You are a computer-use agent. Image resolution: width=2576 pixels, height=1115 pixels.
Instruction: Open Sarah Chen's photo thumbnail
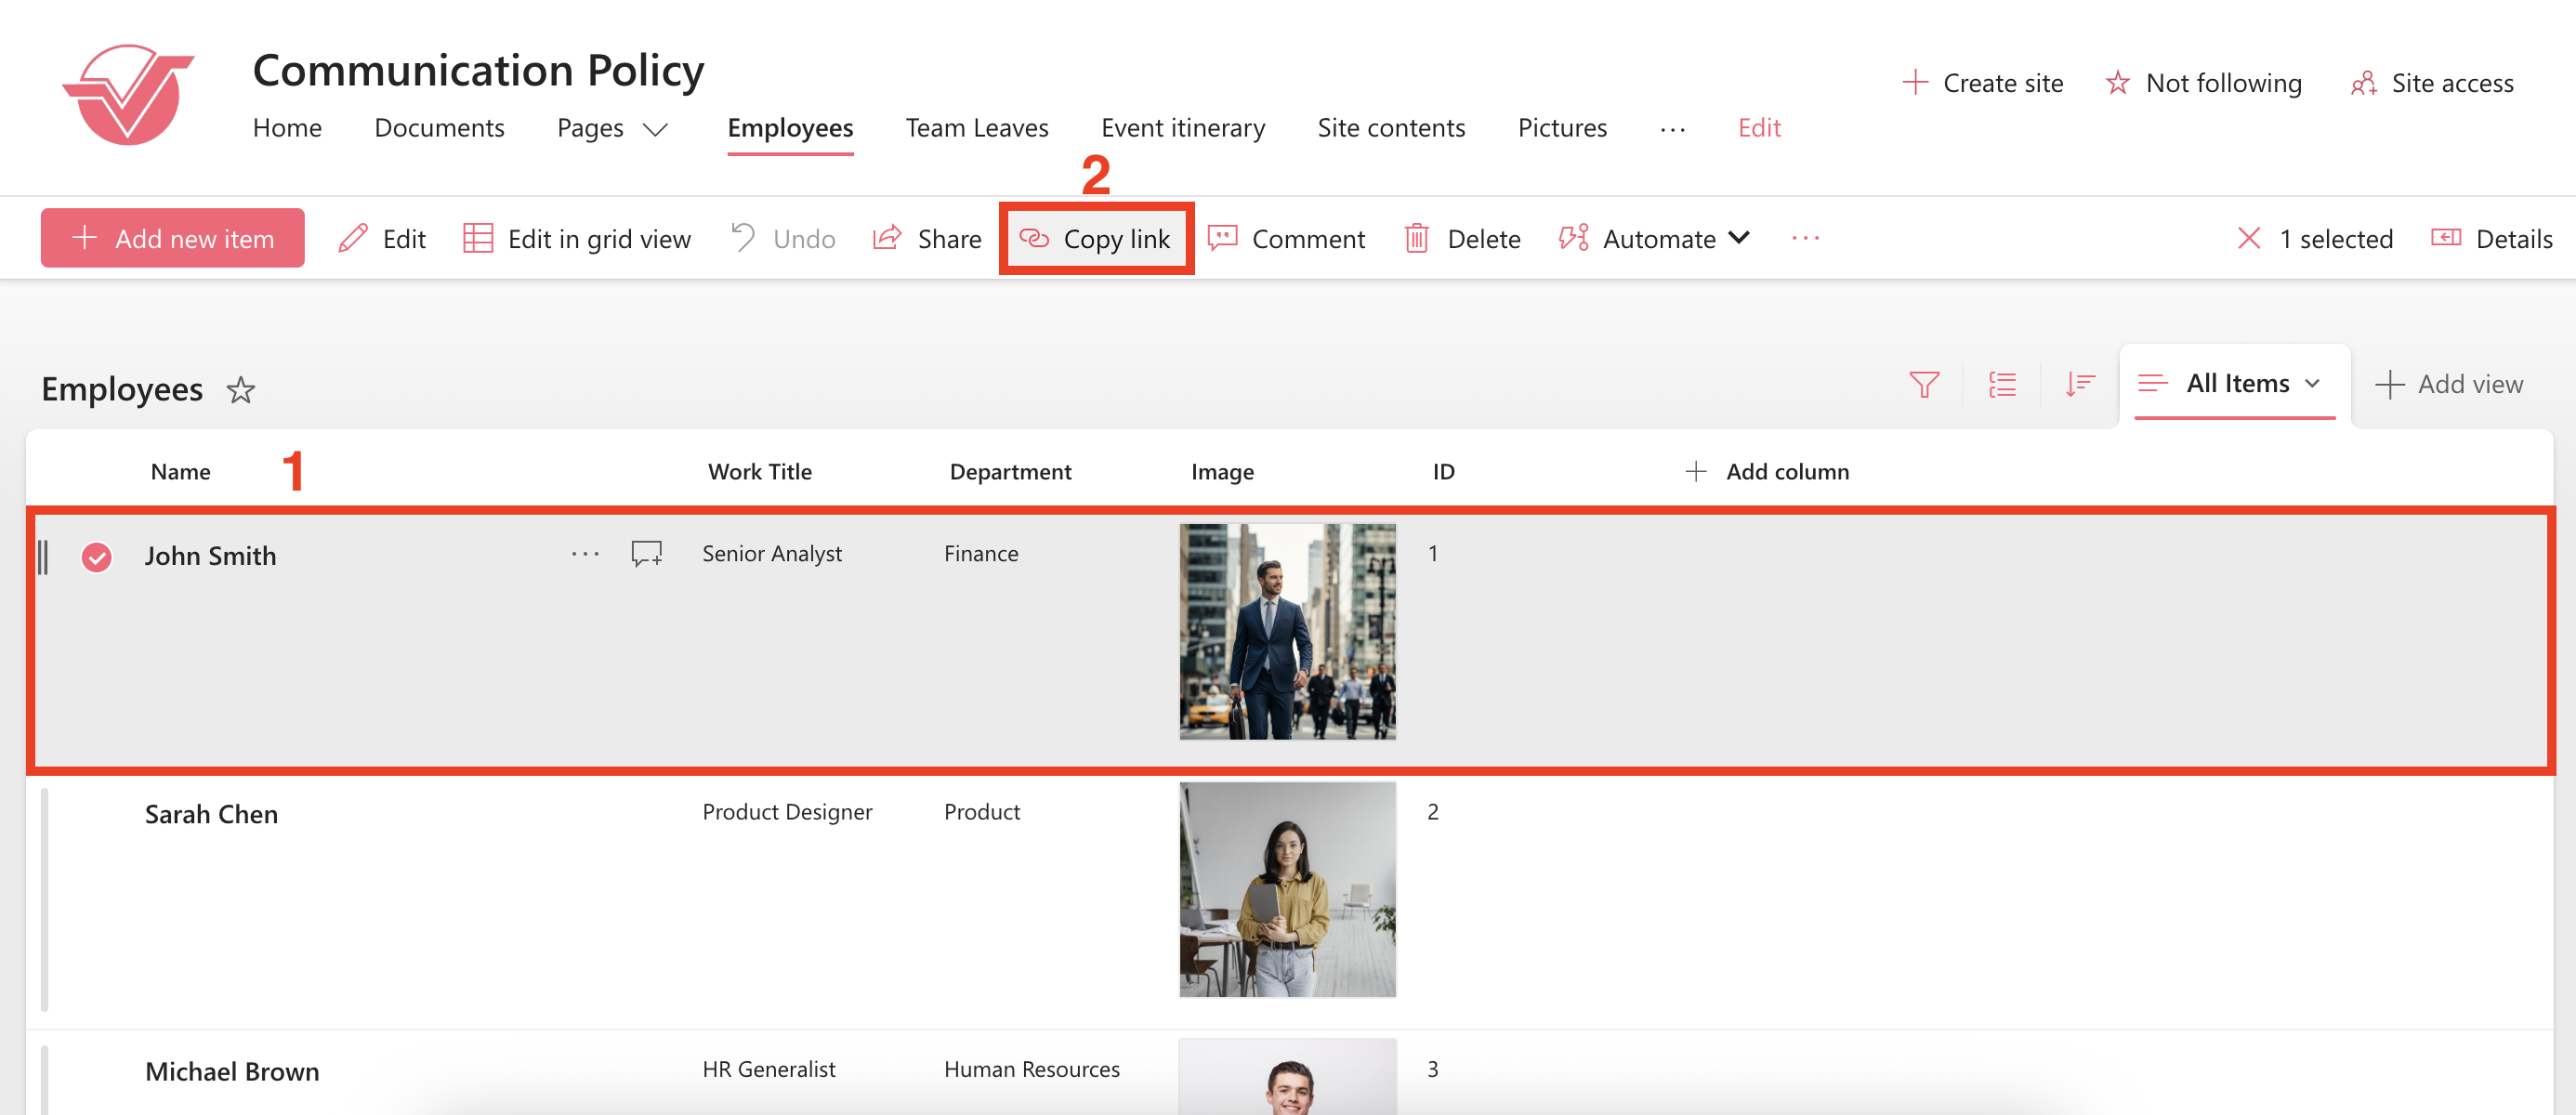coord(1287,889)
